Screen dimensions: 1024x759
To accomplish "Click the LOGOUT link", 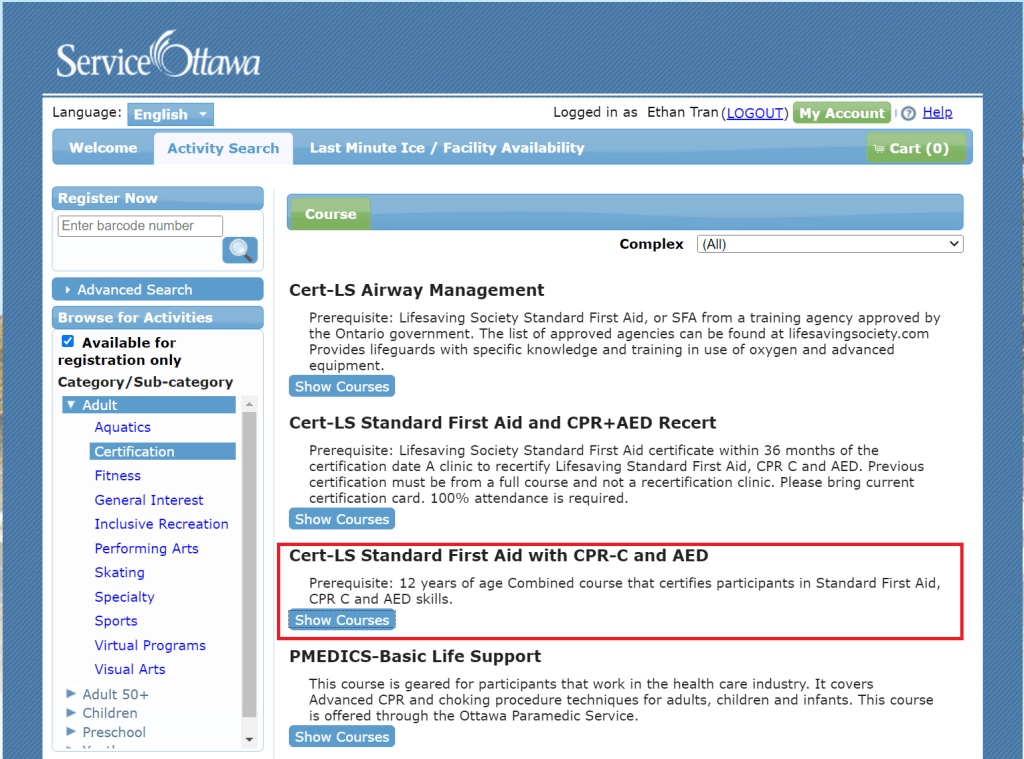I will pos(755,113).
